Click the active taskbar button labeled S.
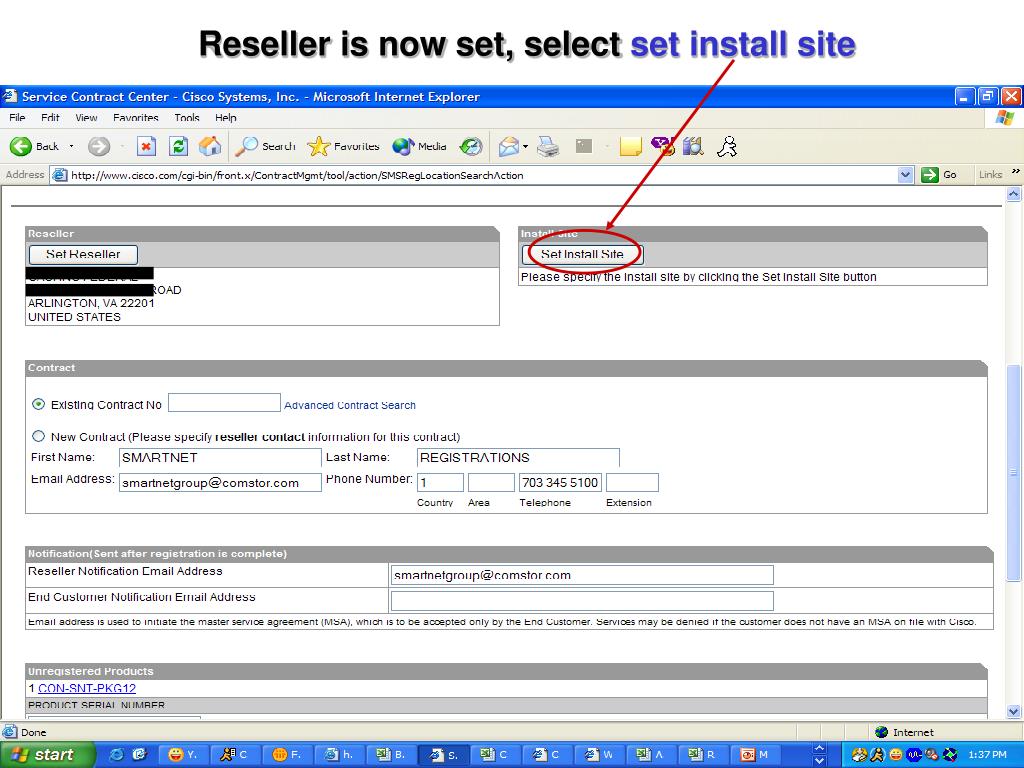The image size is (1024, 768). click(x=443, y=755)
